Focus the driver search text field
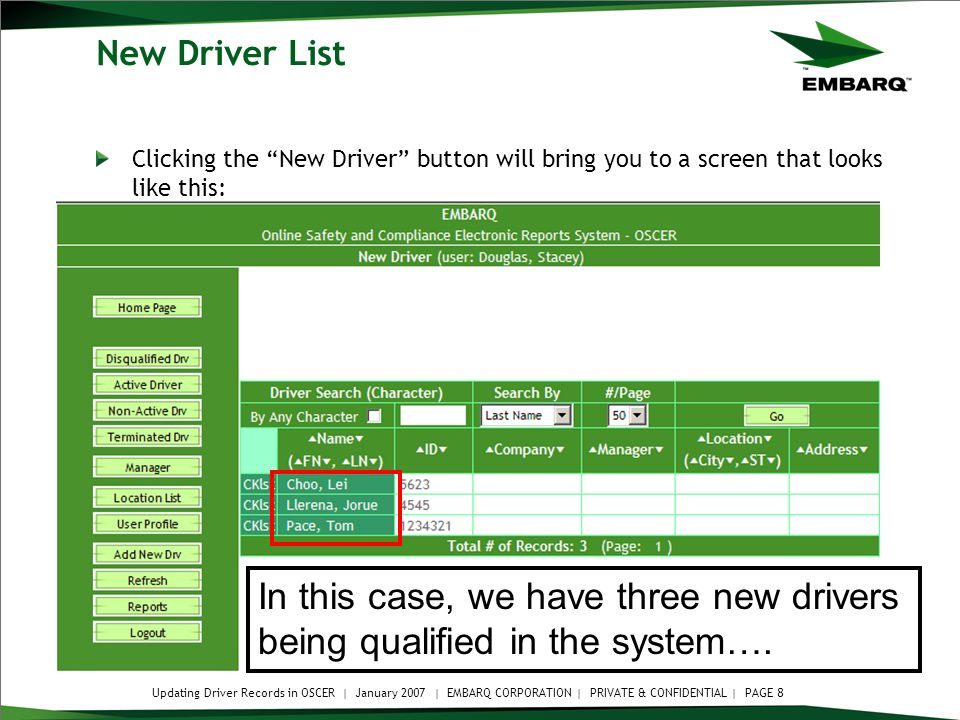Image resolution: width=960 pixels, height=720 pixels. point(433,415)
